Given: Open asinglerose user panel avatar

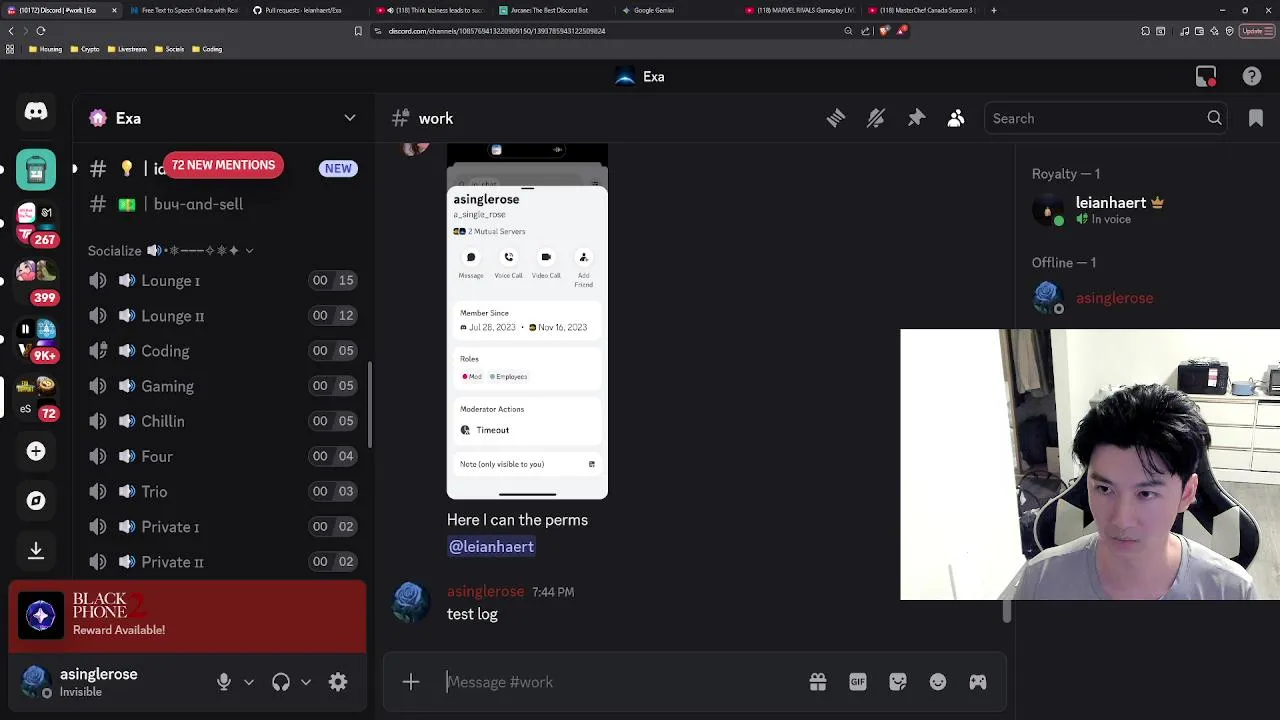Looking at the screenshot, I should [x=36, y=682].
